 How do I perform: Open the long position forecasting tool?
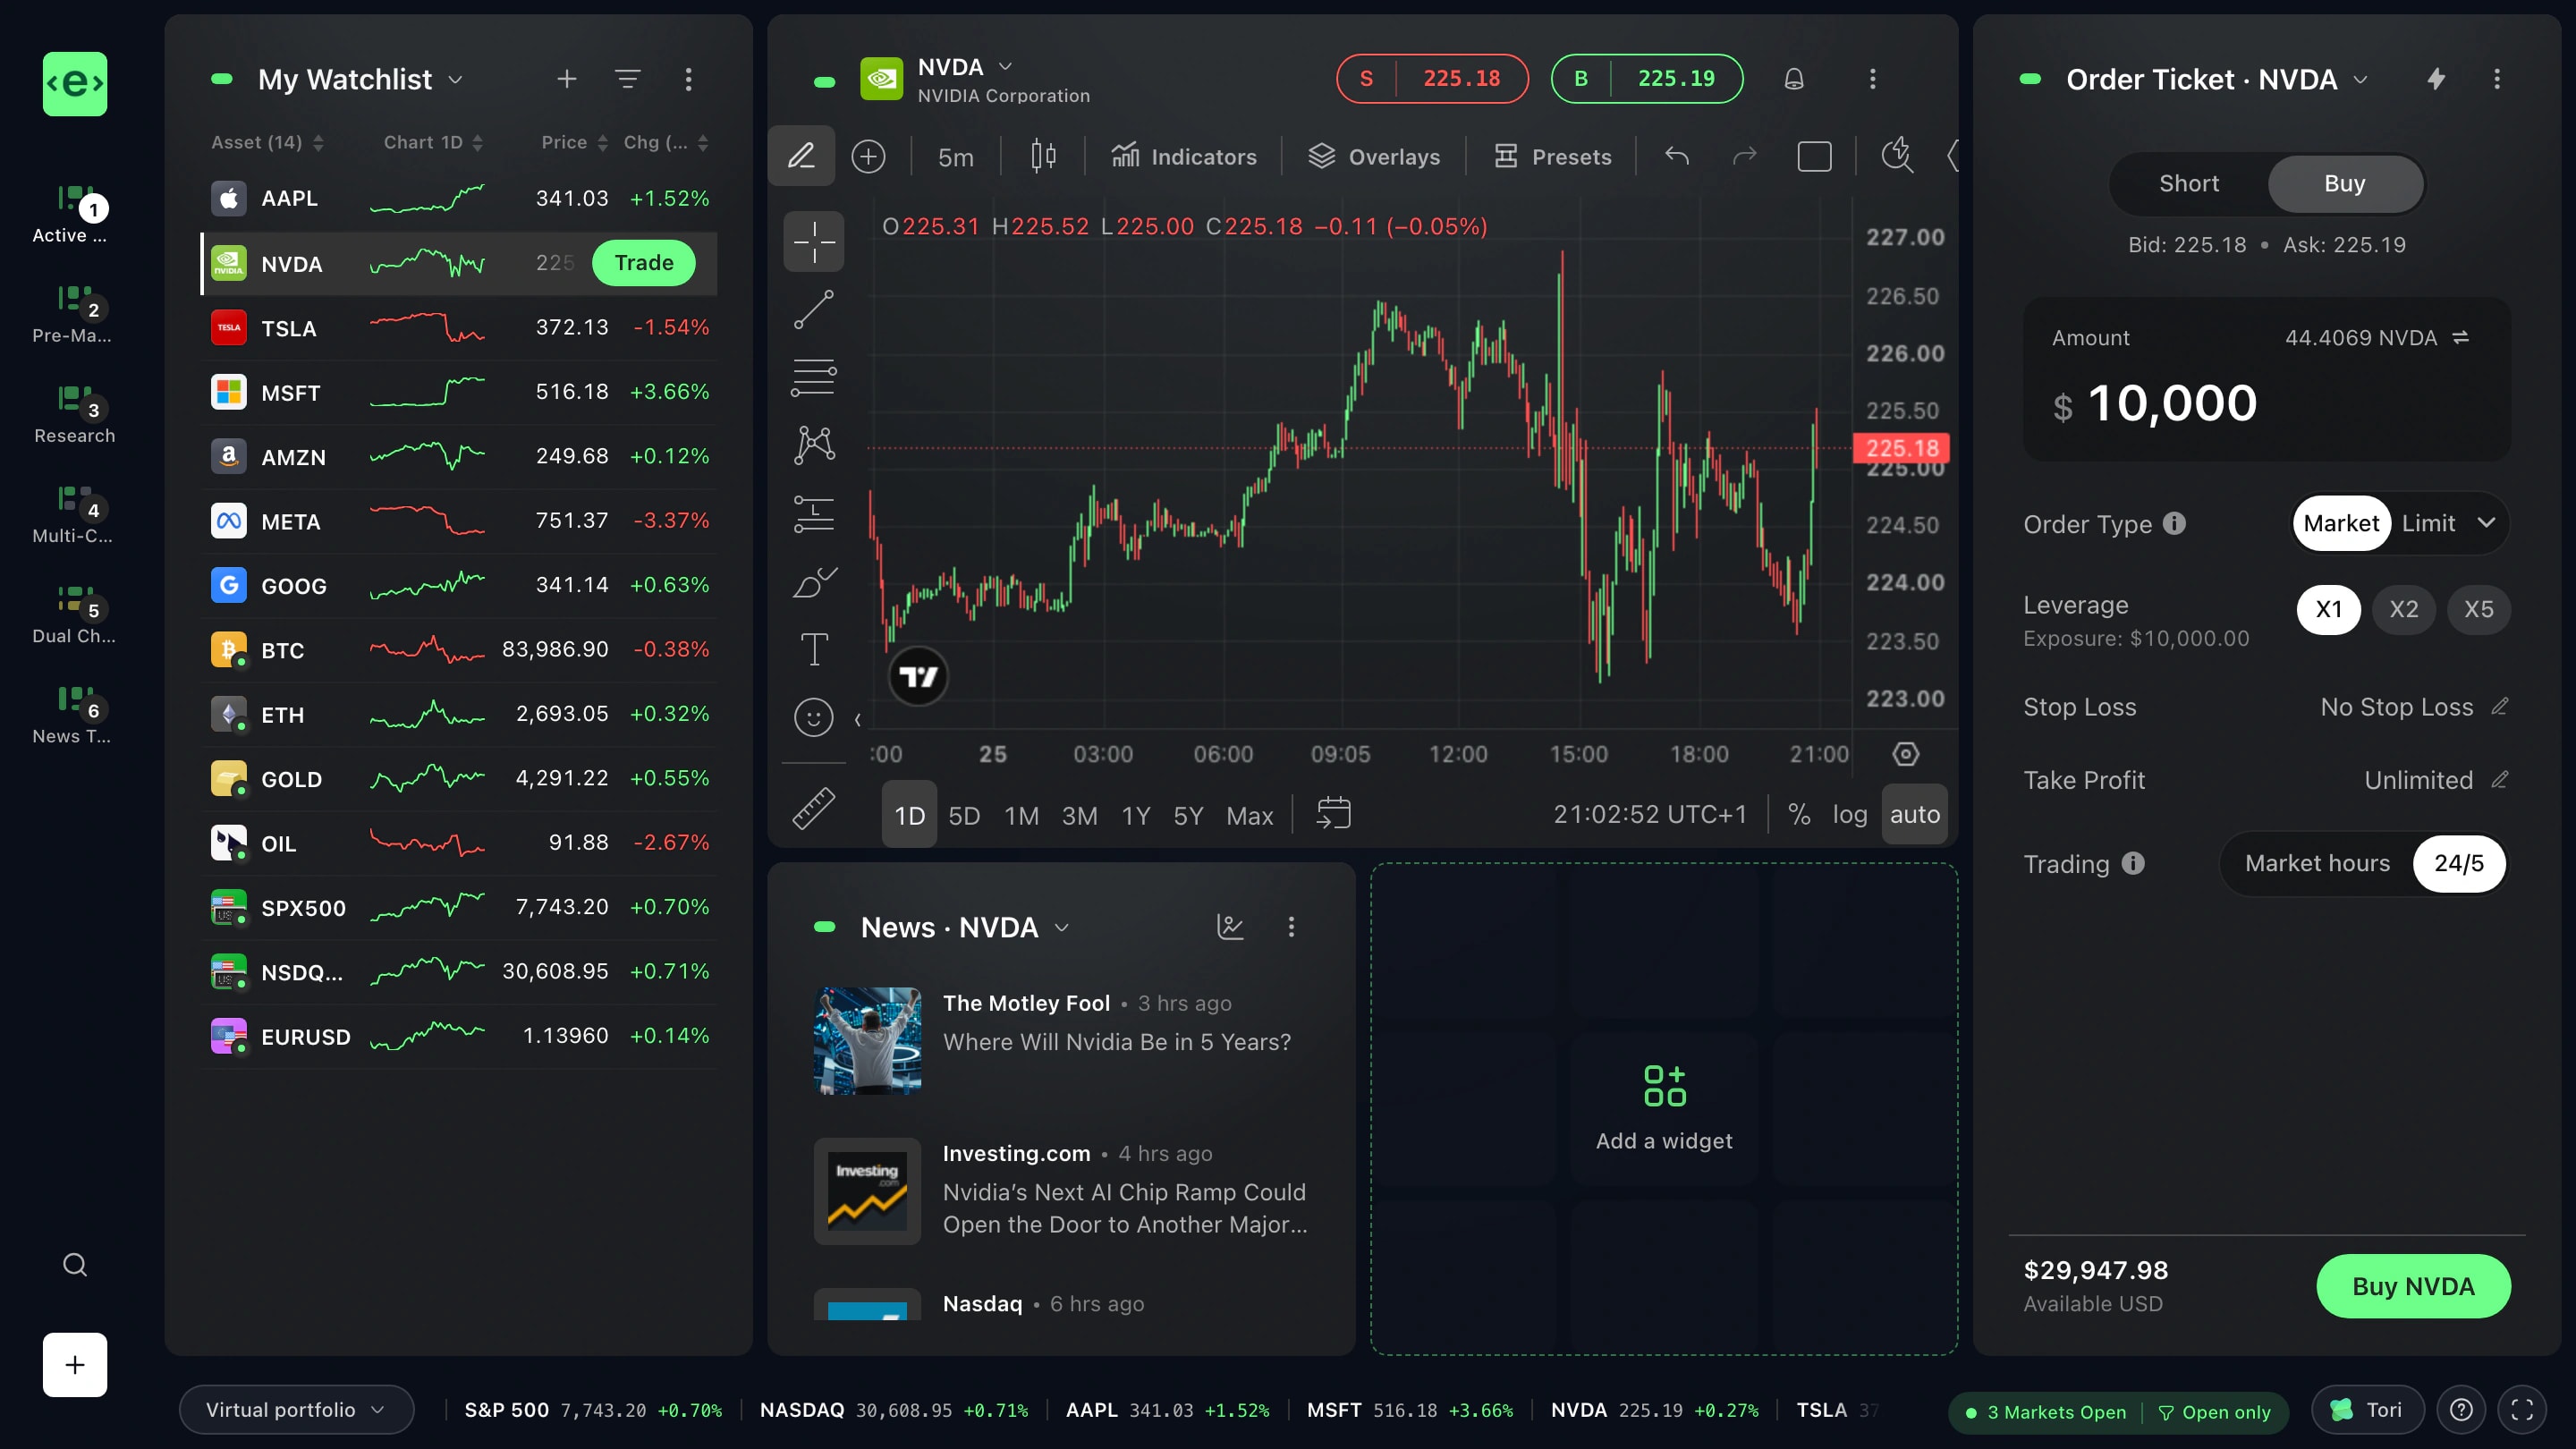tap(813, 514)
